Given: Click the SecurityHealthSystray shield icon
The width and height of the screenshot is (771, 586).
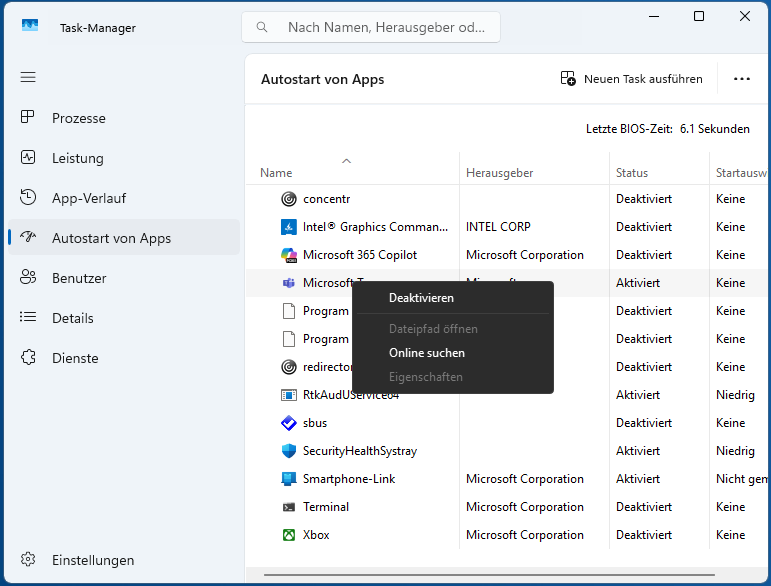Looking at the screenshot, I should (289, 451).
